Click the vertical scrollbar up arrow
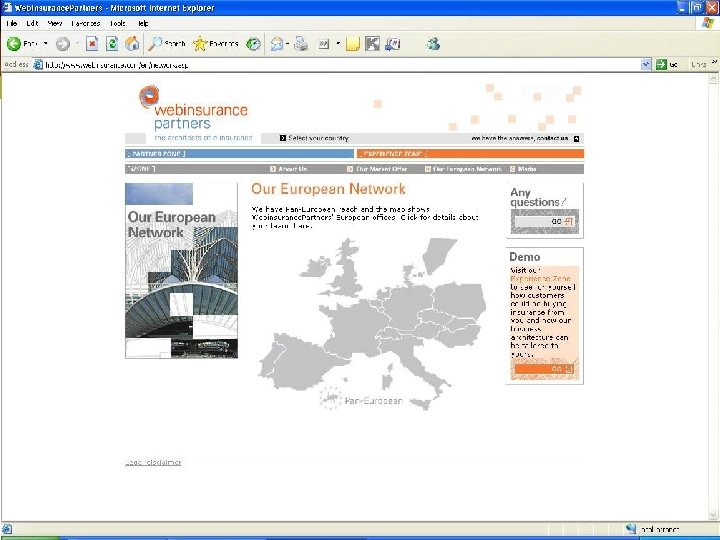This screenshot has height=540, width=720. tap(713, 79)
